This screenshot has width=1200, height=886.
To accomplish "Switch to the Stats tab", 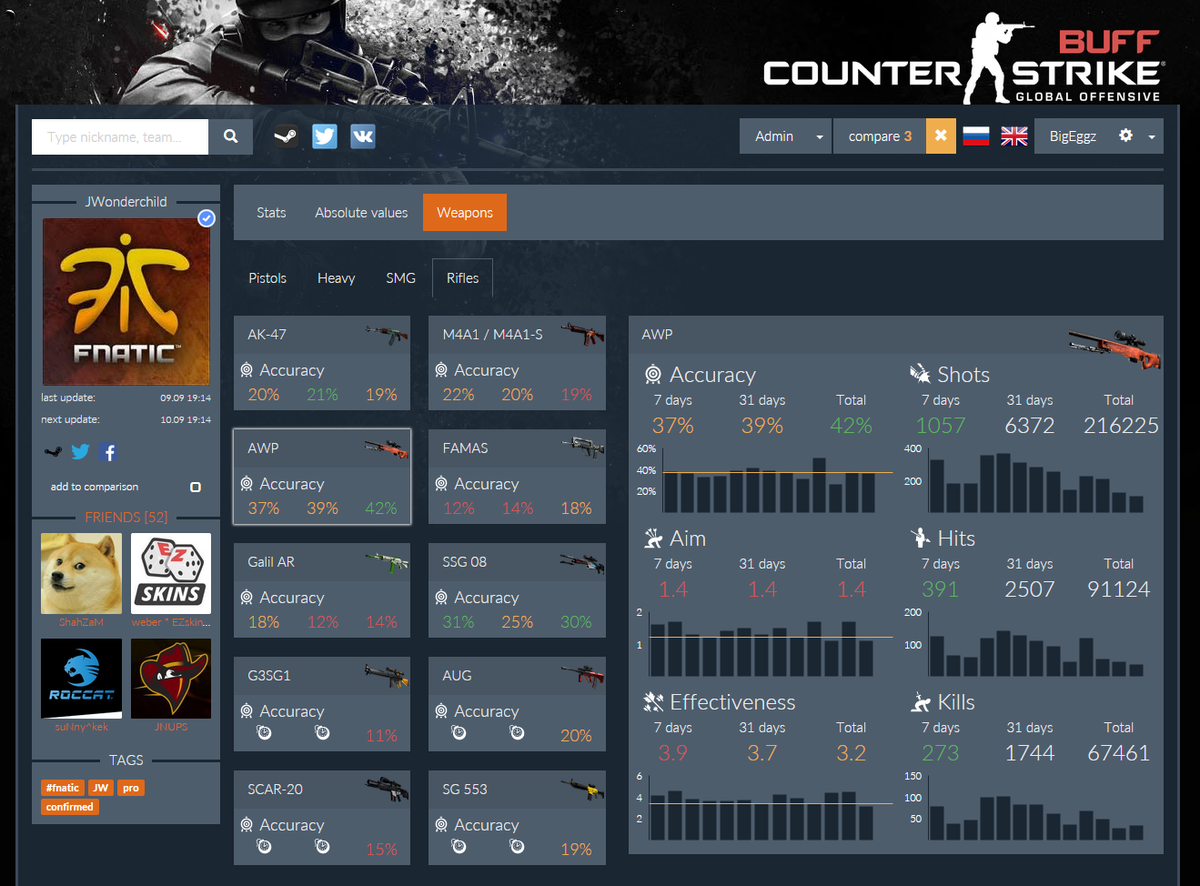I will [x=271, y=212].
